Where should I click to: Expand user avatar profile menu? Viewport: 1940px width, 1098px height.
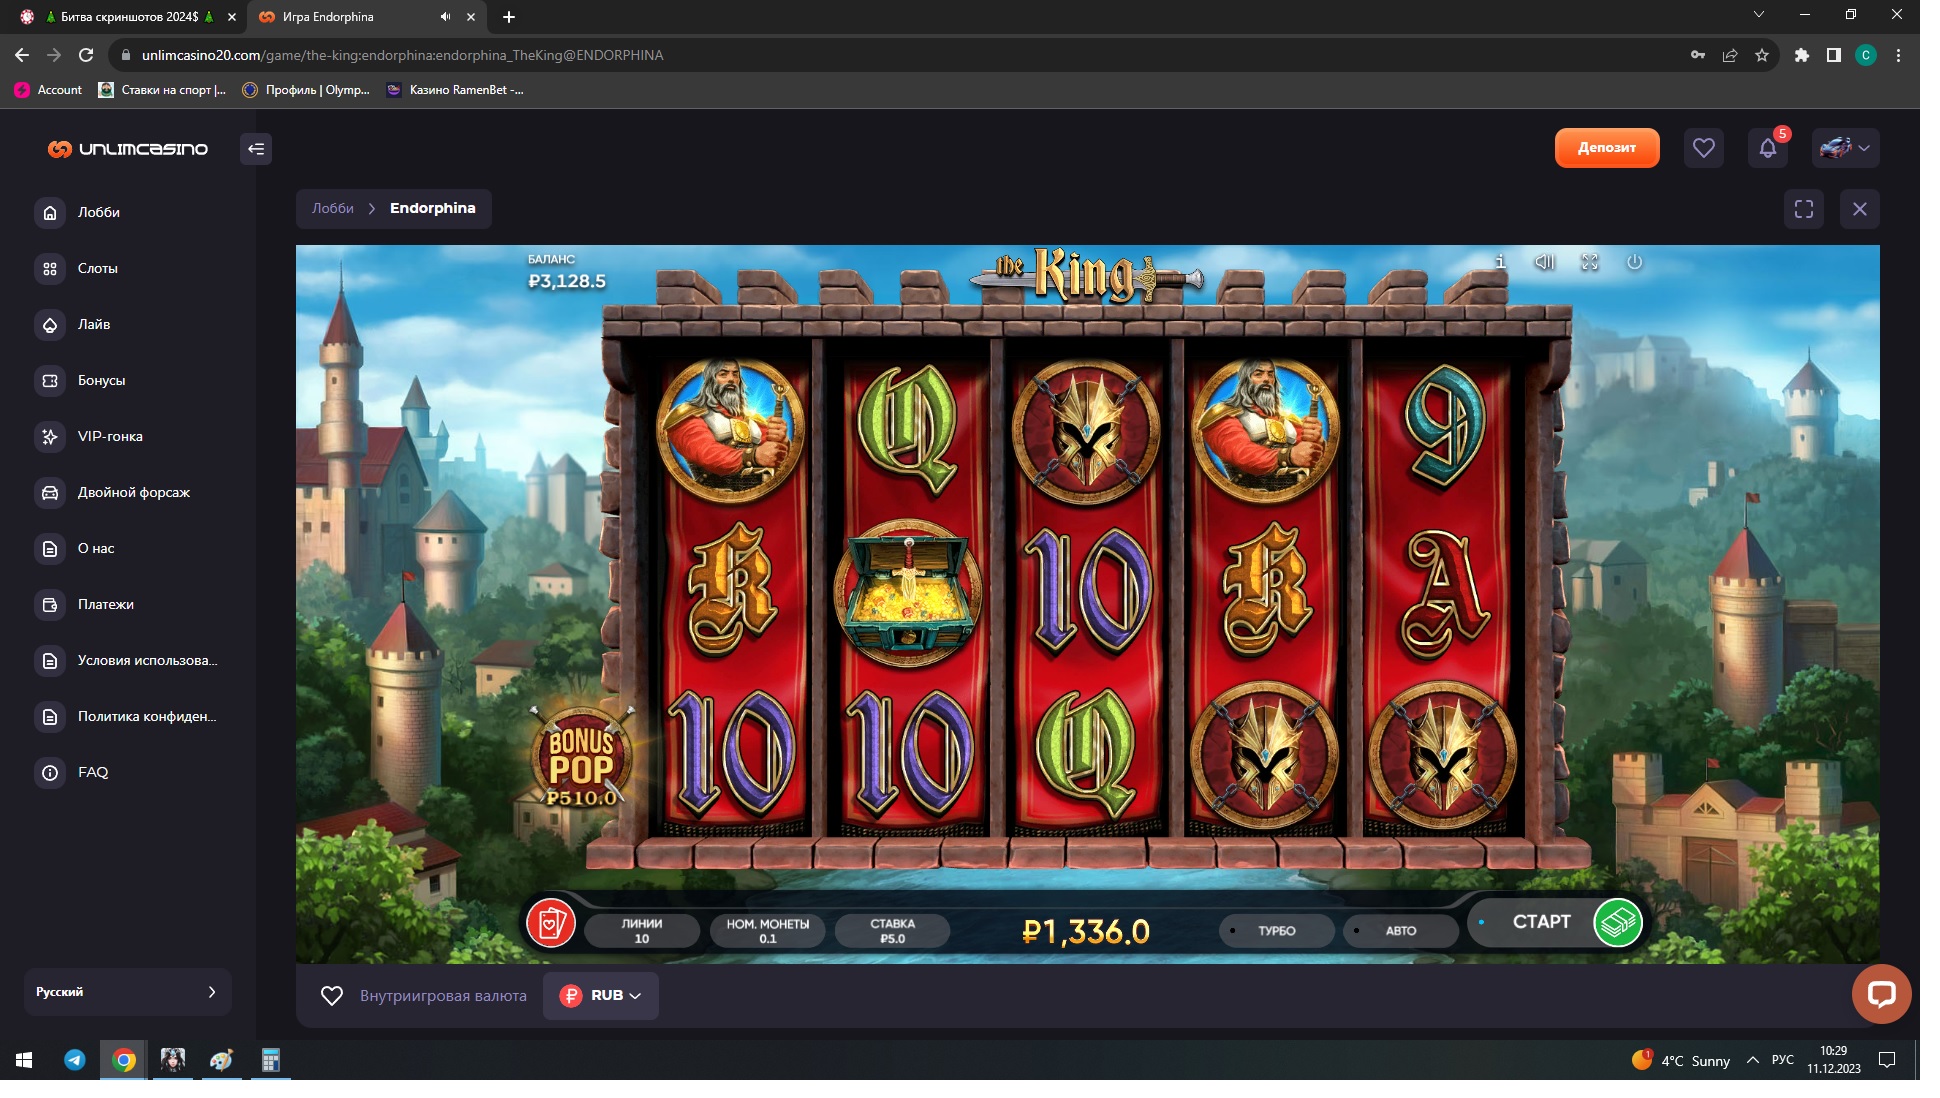(1845, 149)
